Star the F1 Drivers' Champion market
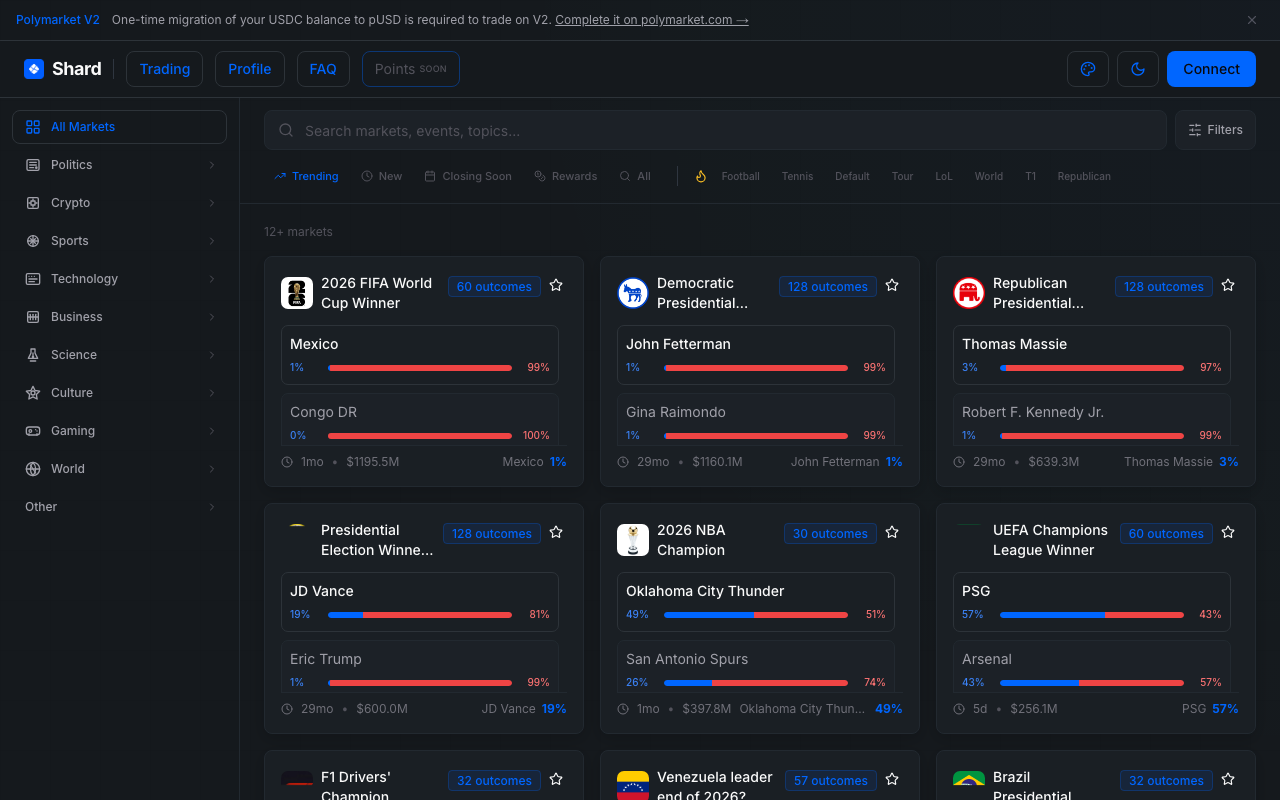 coord(556,779)
